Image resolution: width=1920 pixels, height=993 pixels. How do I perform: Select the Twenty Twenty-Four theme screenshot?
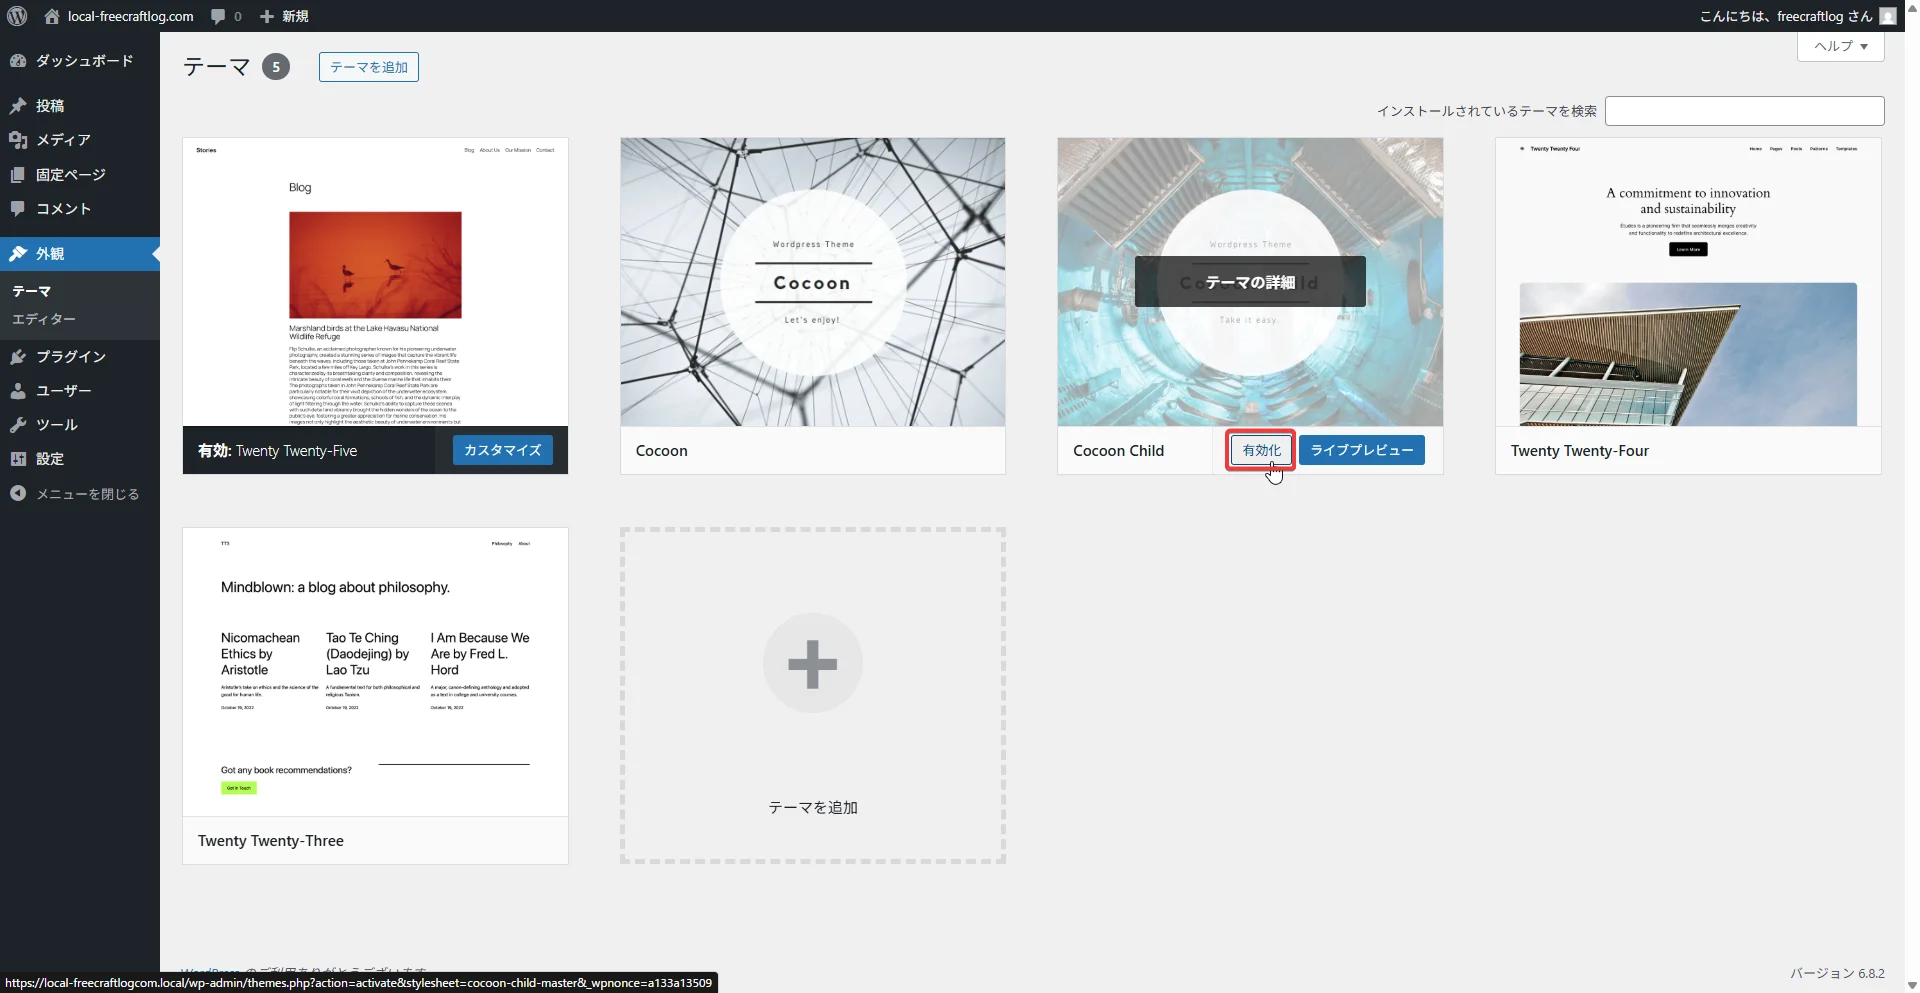coord(1688,282)
